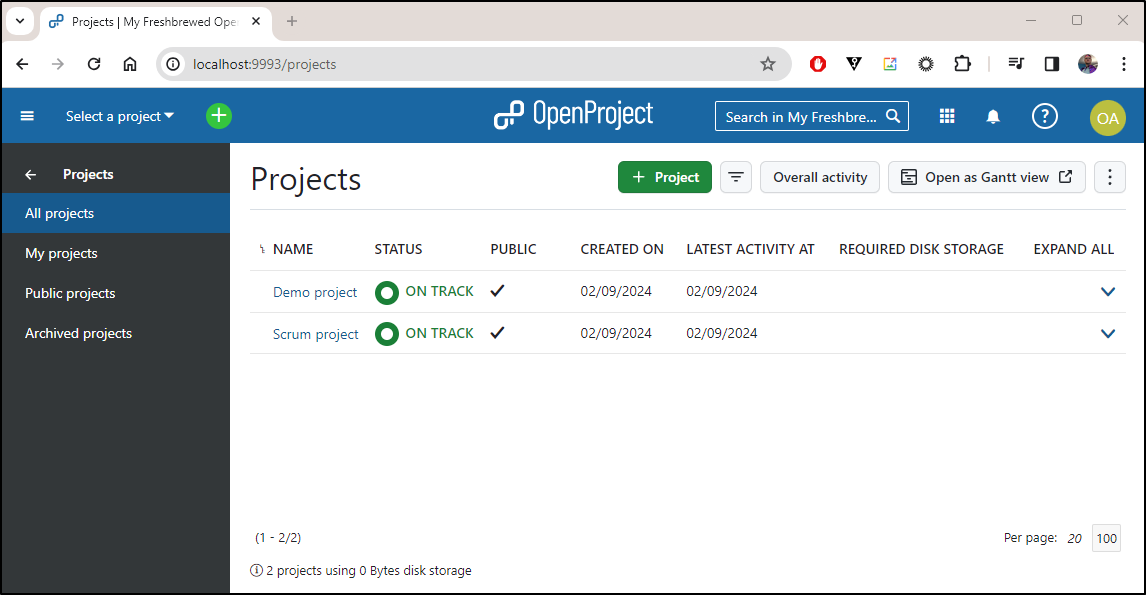Set per page to 100
This screenshot has width=1146, height=595.
[x=1107, y=539]
